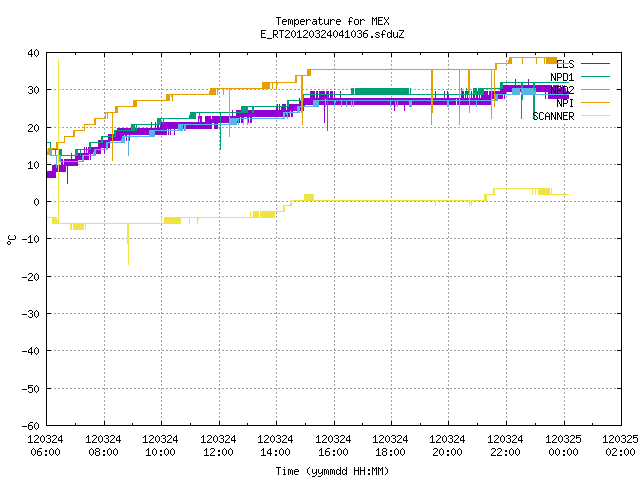Click the y-axis tick label 30
Screen dimensions: 640x480
click(33, 90)
